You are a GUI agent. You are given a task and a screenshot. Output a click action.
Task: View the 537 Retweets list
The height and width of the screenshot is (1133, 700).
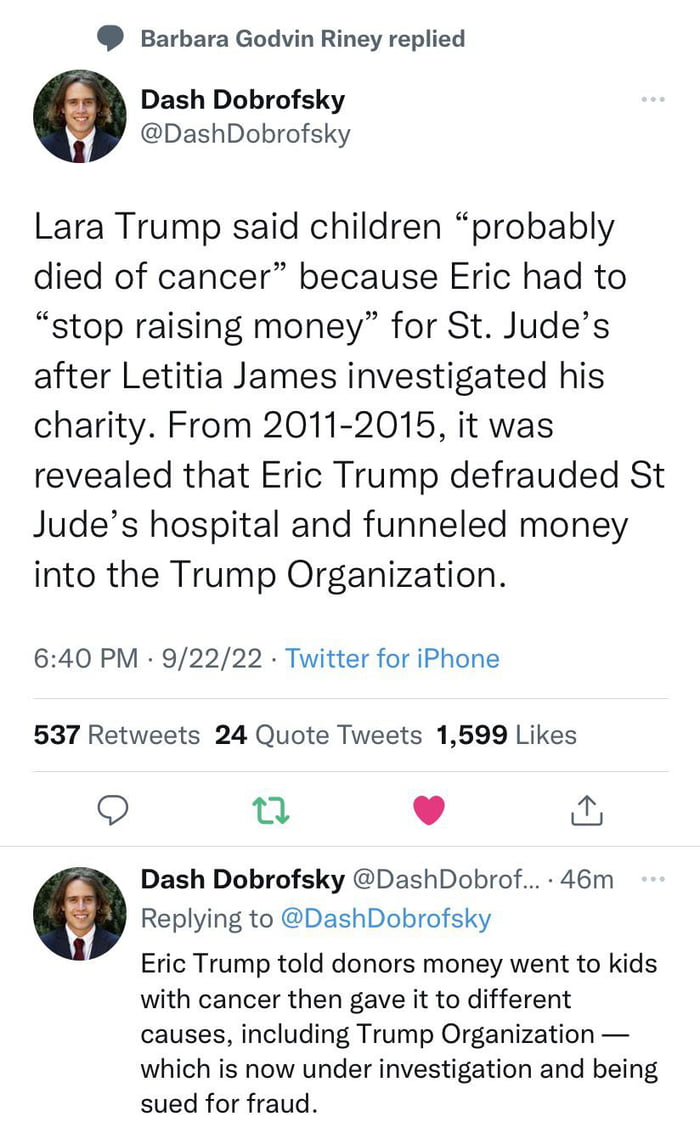coord(117,735)
